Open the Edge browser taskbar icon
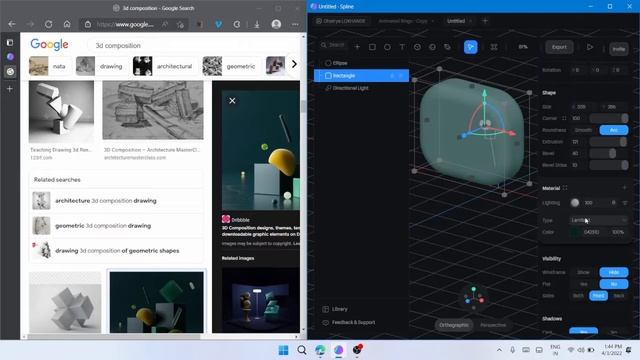Viewport: 640px width, 360px height. tap(320, 350)
